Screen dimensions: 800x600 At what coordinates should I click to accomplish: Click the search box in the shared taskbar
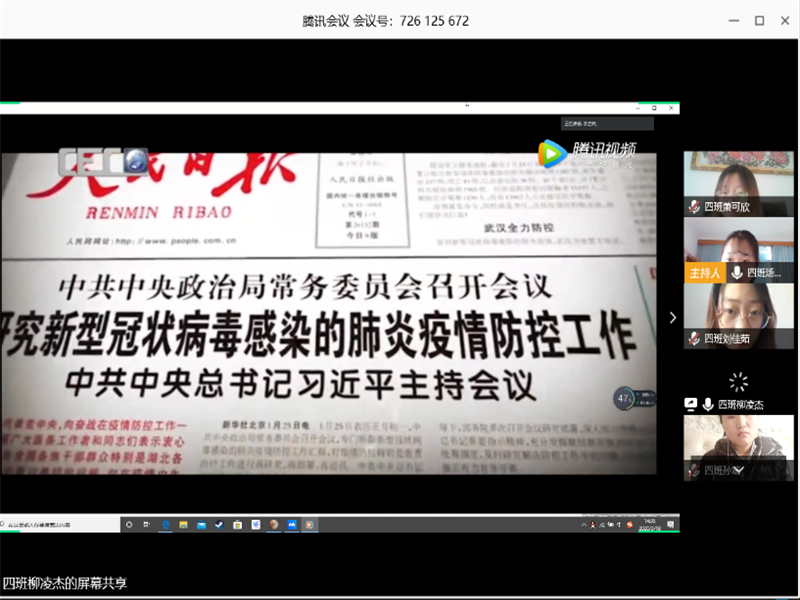click(60, 524)
